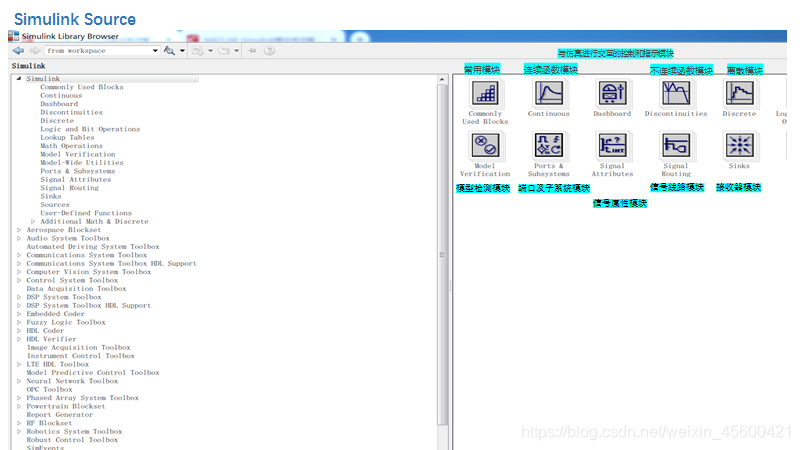Image resolution: width=800 pixels, height=450 pixels.
Task: Select OPC Toolbox in the tree
Action: [x=49, y=390]
